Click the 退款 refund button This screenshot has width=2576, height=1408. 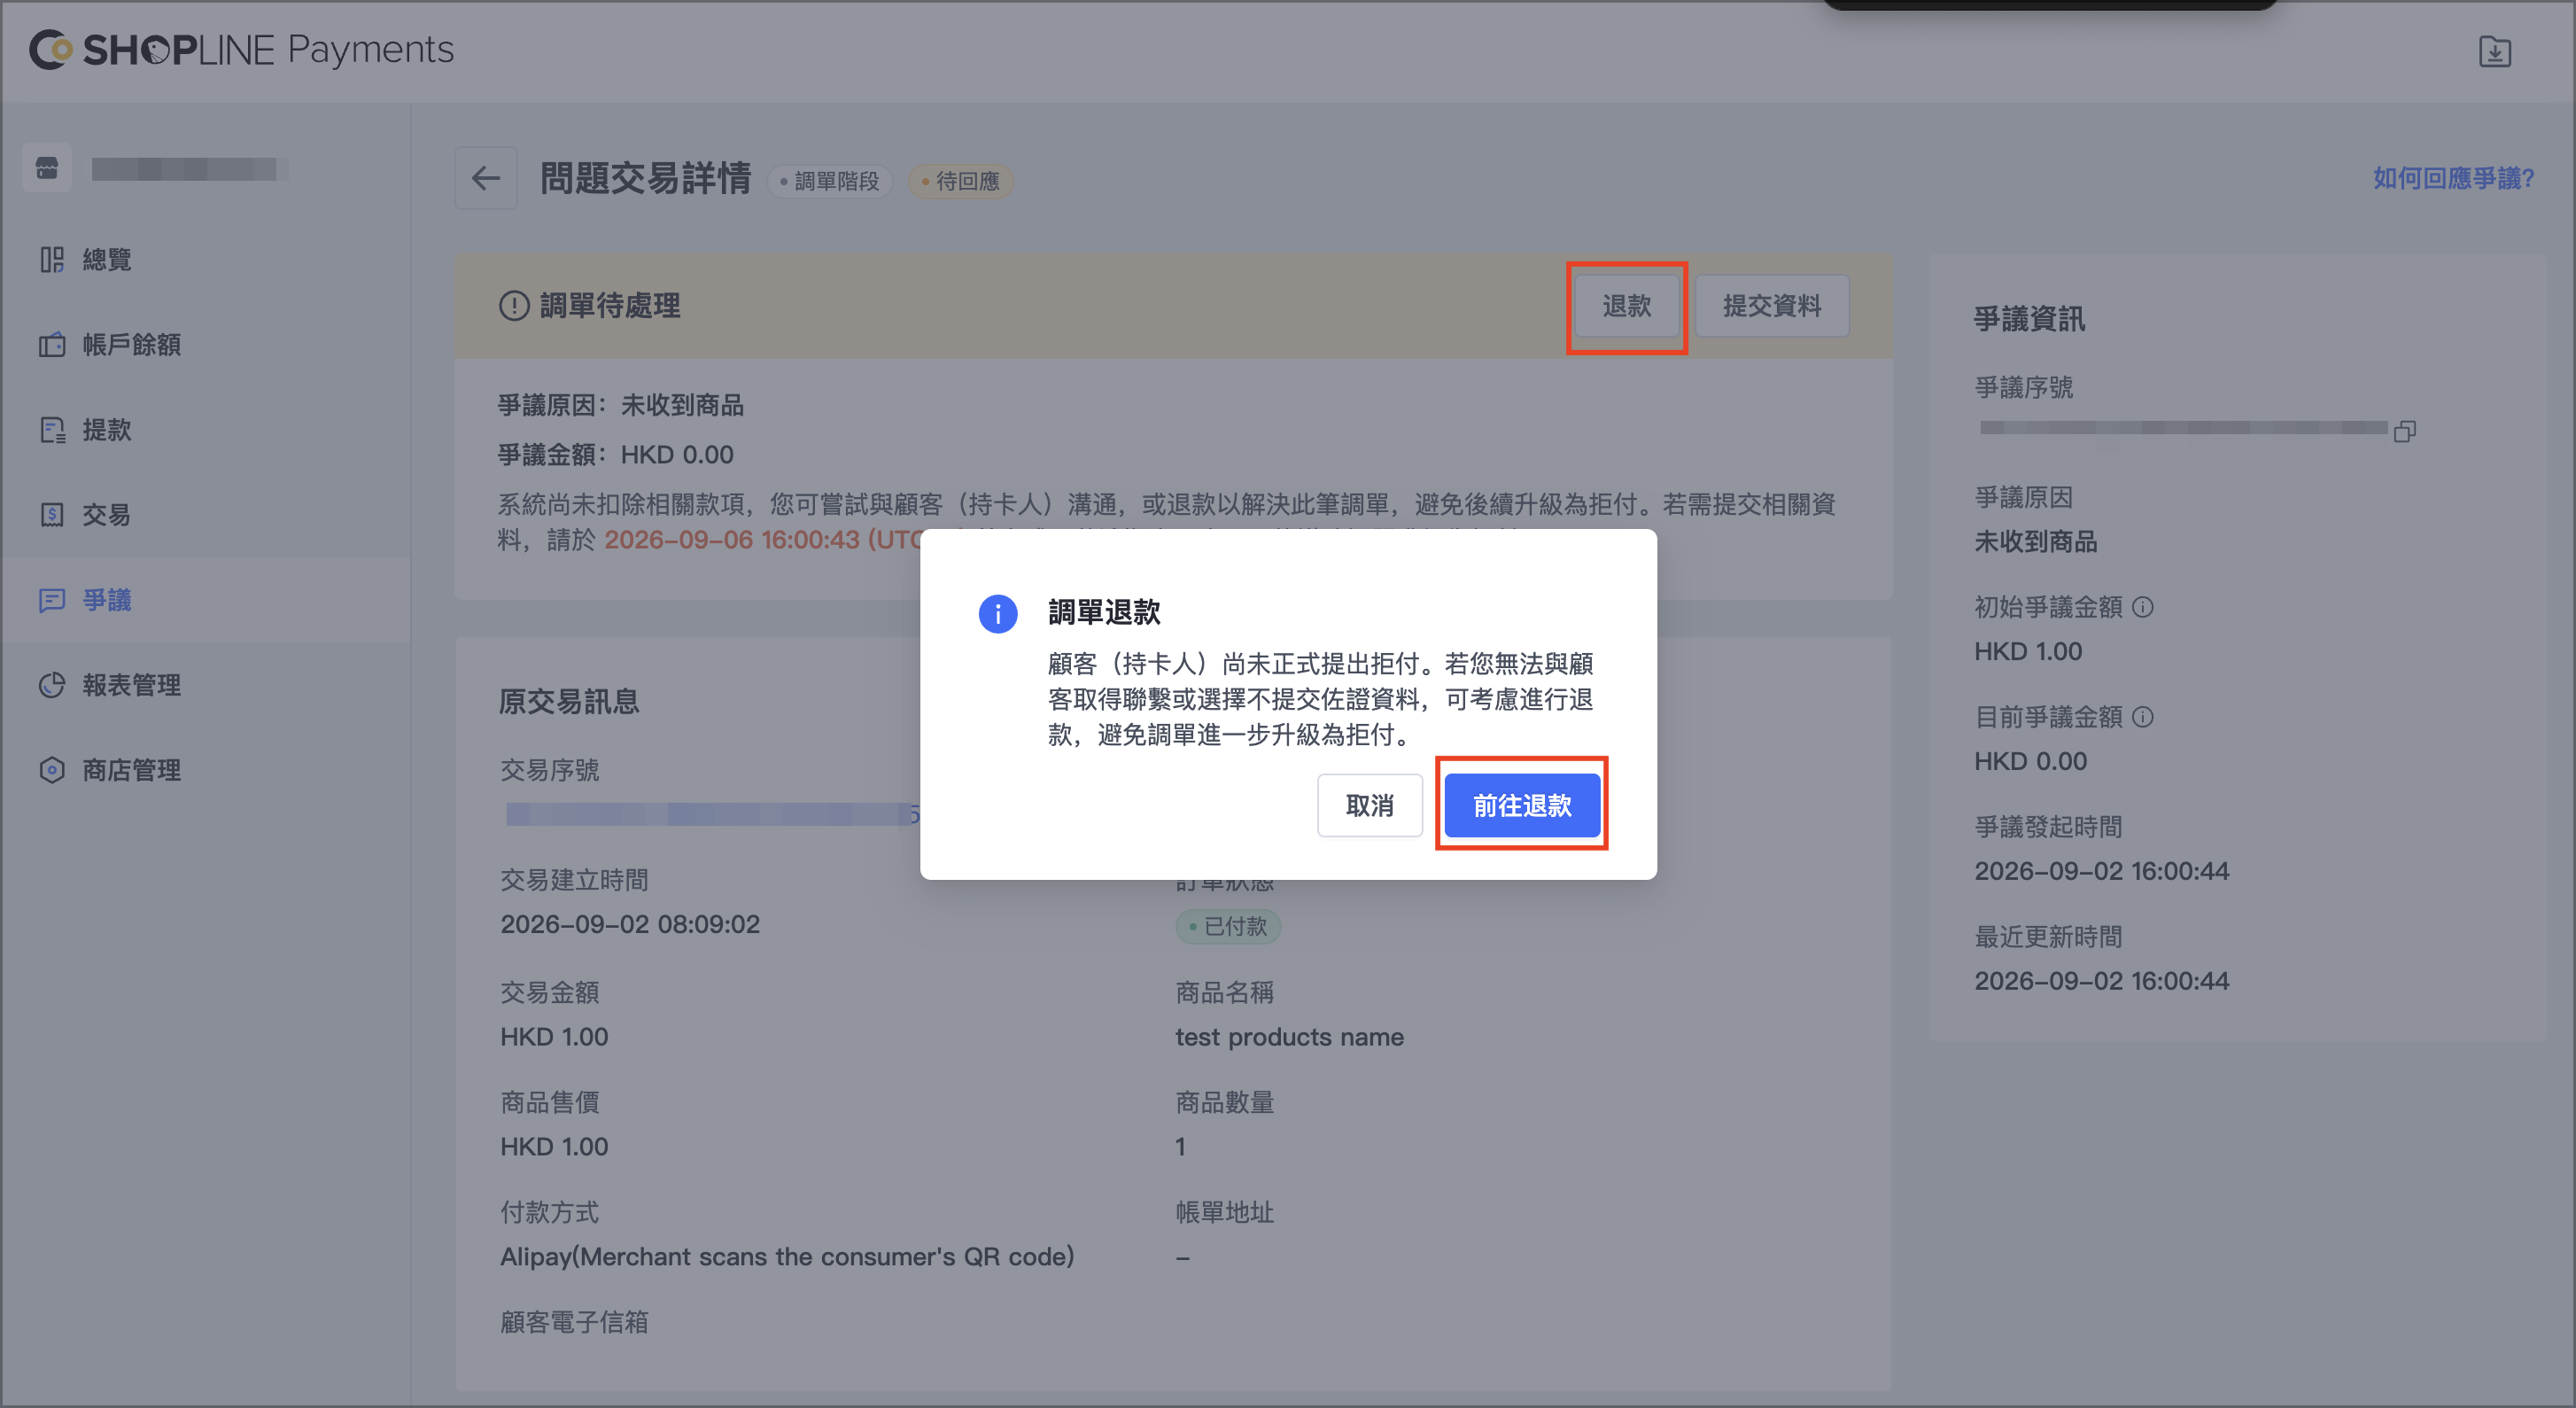(1627, 306)
